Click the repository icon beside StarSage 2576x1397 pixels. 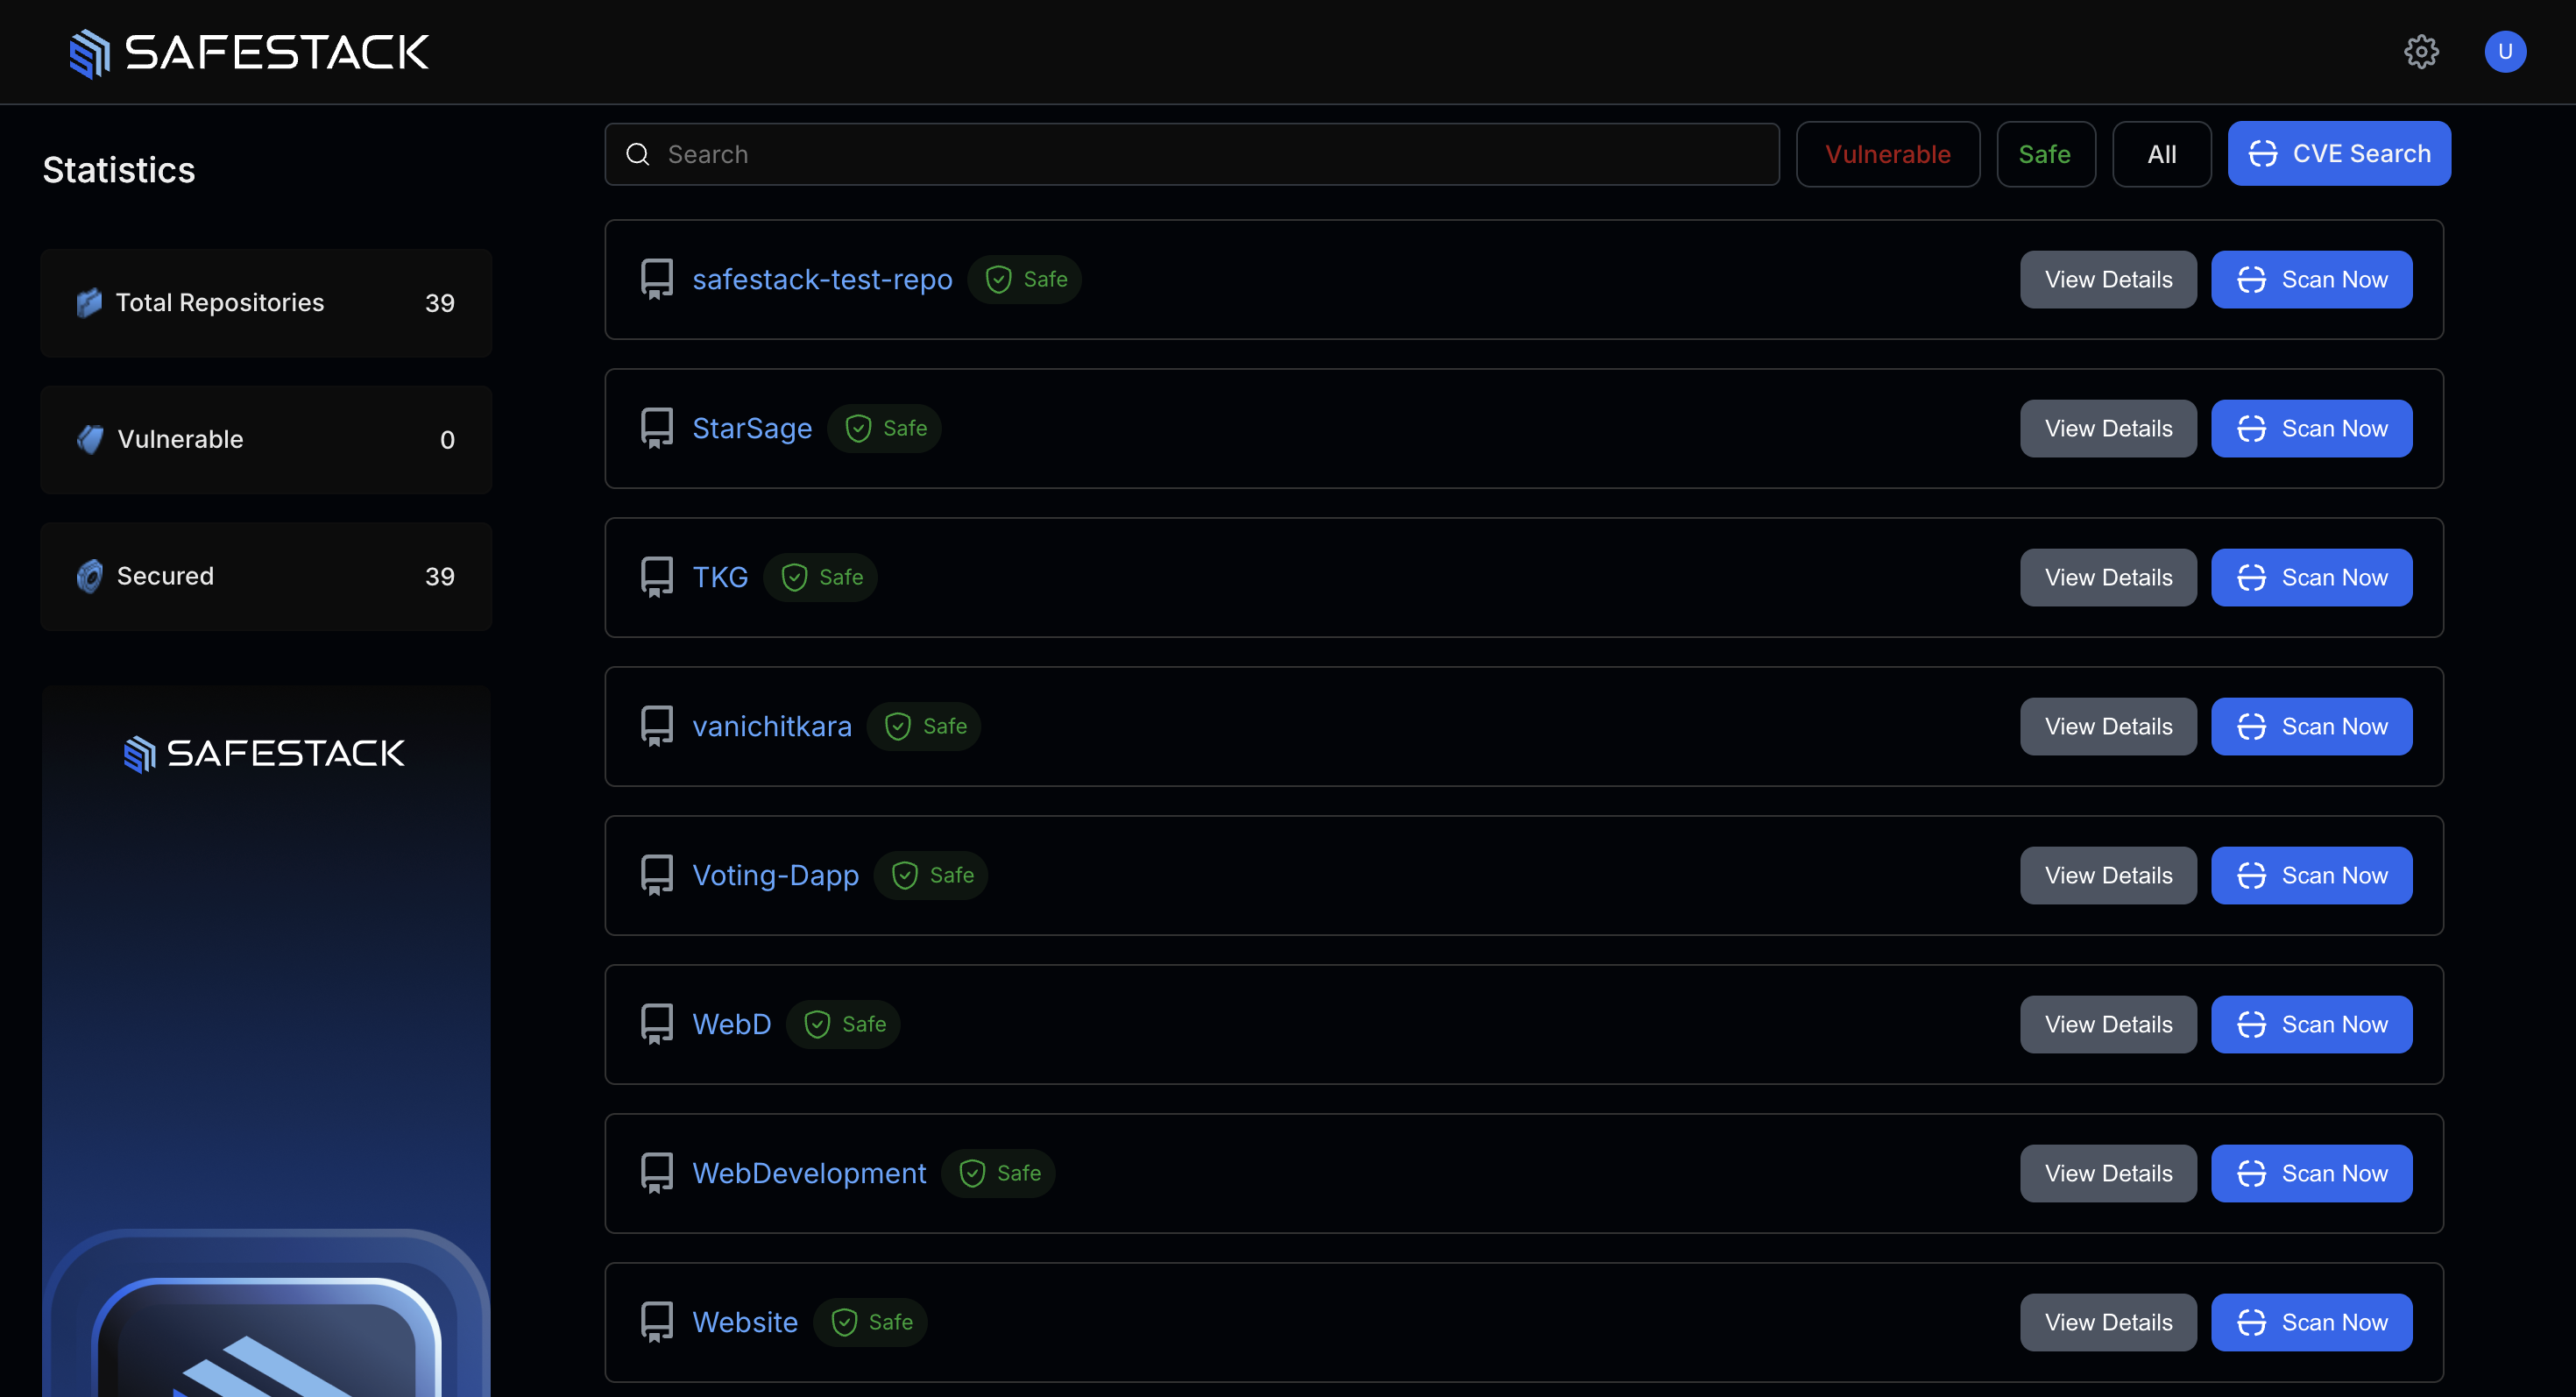click(657, 428)
